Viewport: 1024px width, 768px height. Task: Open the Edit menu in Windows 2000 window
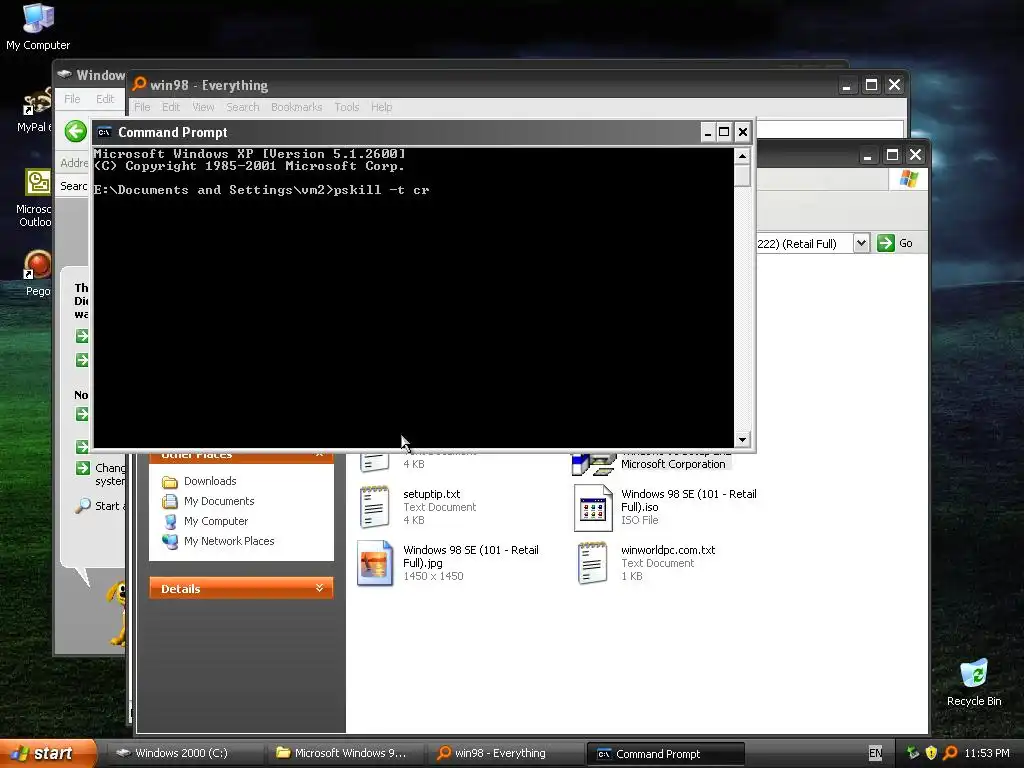click(x=105, y=99)
